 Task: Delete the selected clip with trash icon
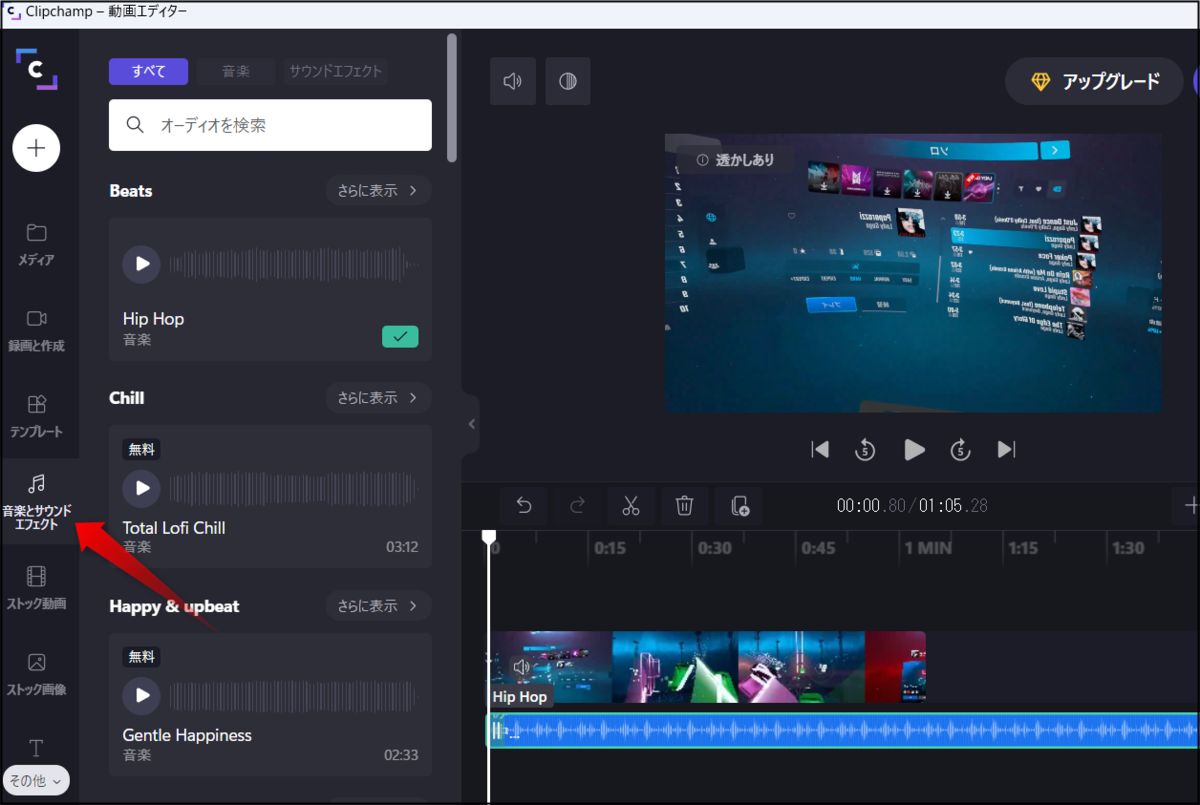684,506
